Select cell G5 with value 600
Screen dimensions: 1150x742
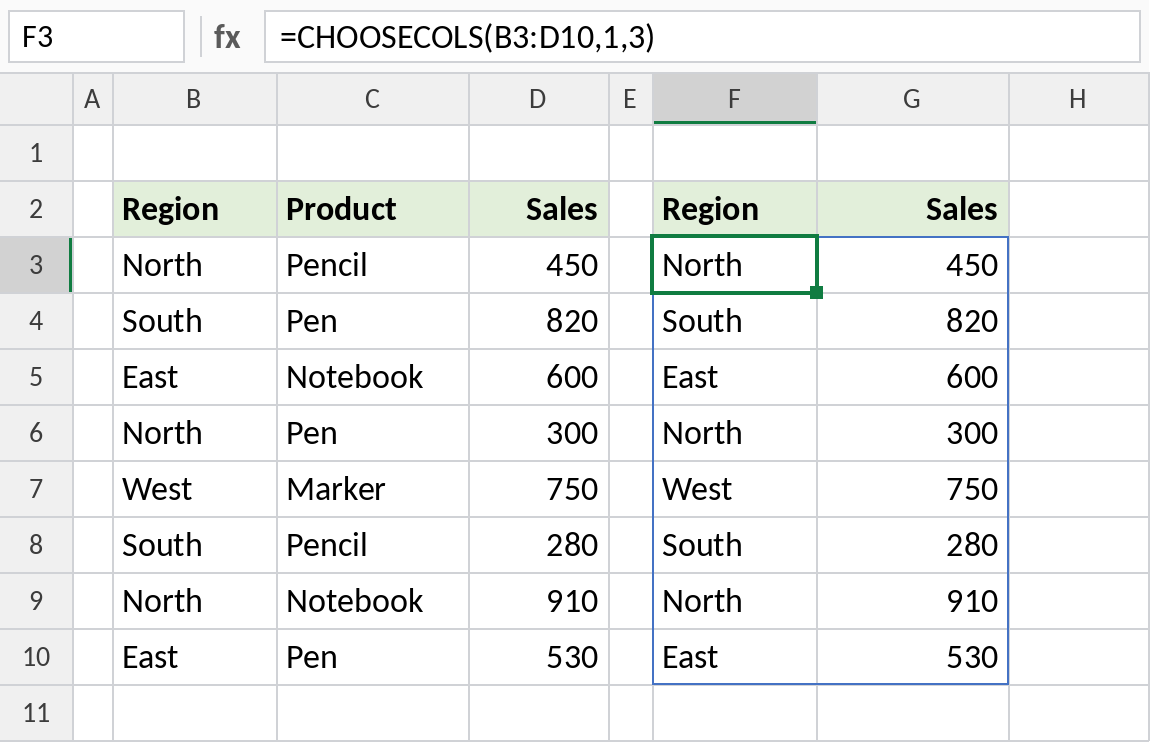click(912, 377)
